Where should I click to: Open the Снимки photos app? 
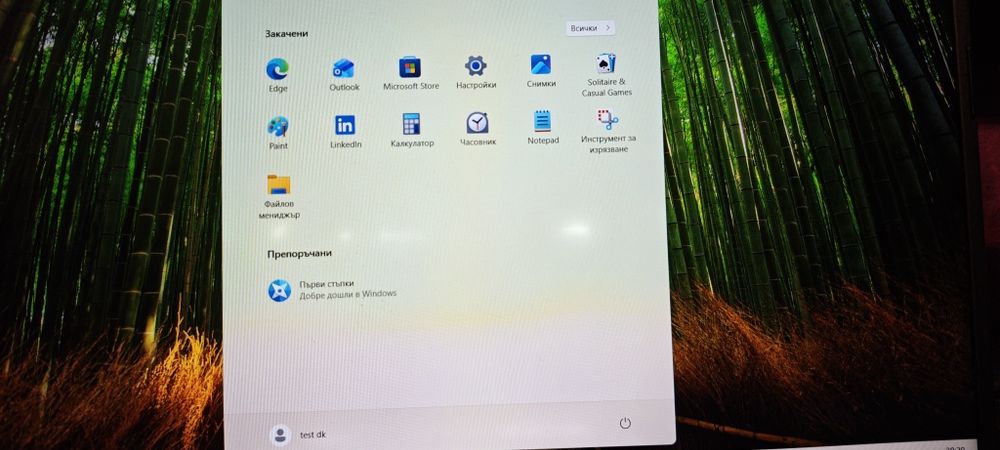[x=541, y=70]
